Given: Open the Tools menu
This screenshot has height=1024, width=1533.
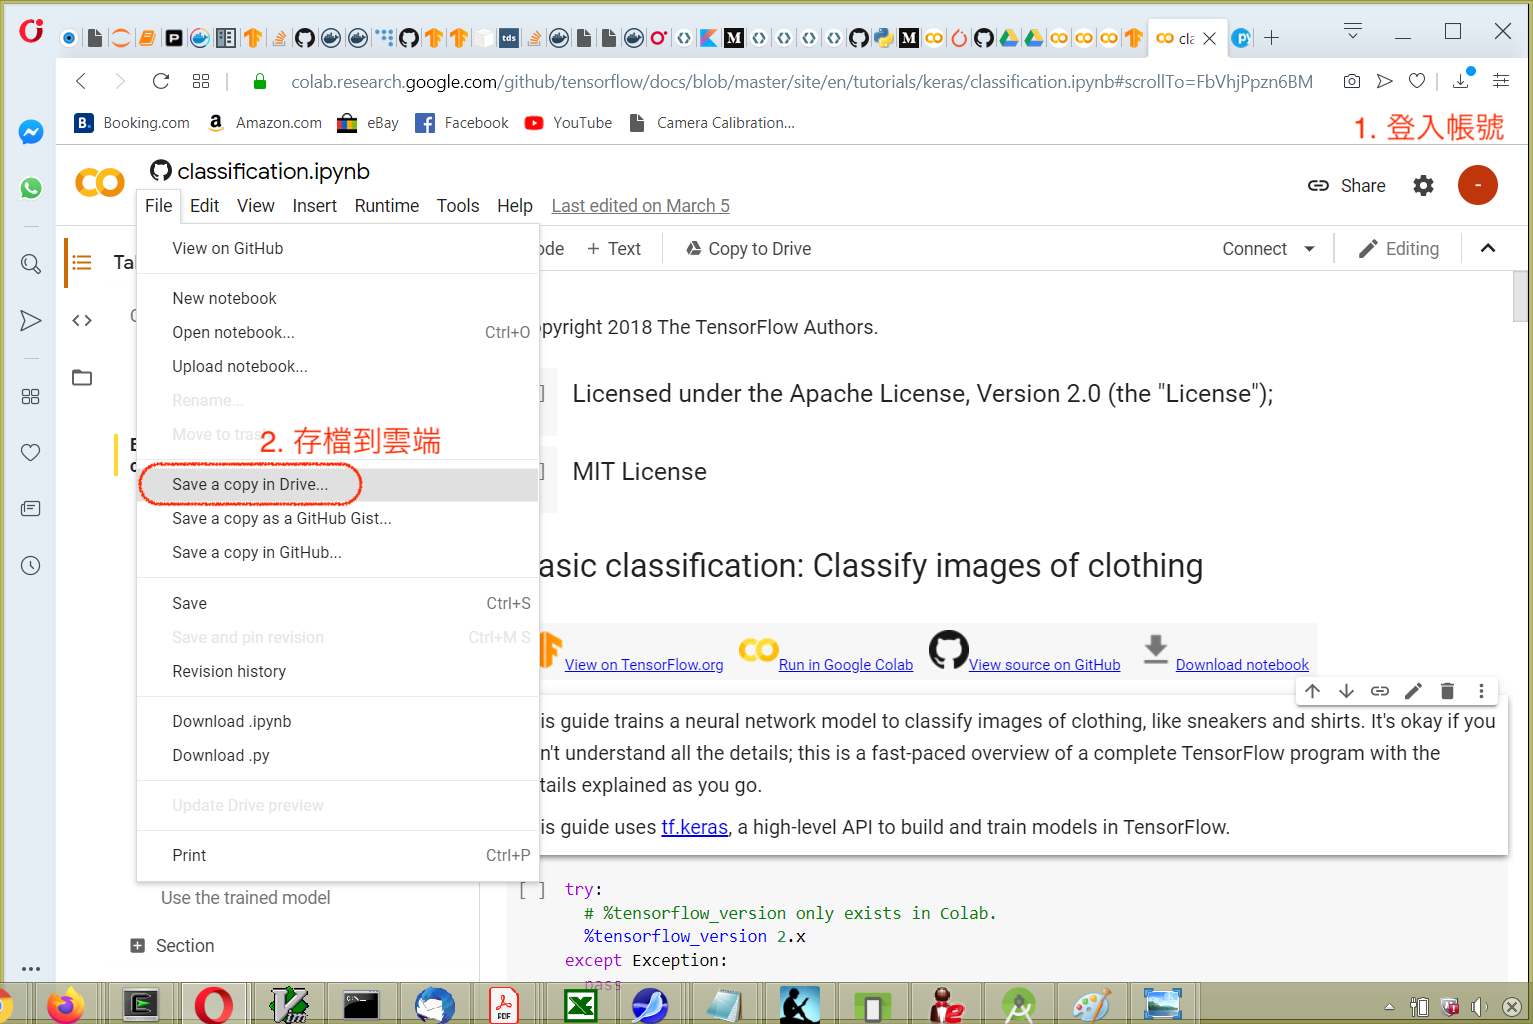Looking at the screenshot, I should tap(458, 206).
